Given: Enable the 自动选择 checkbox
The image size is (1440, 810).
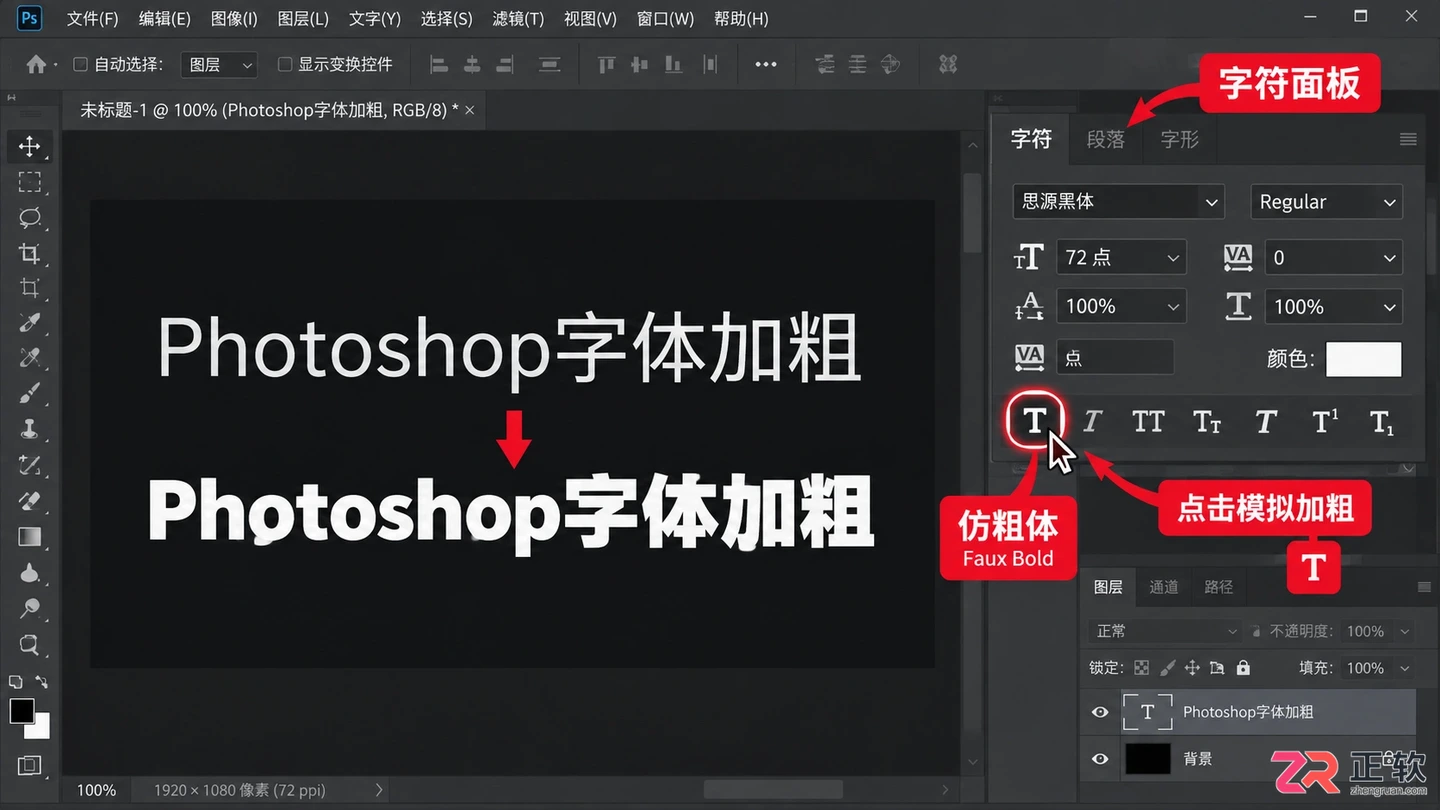Looking at the screenshot, I should pyautogui.click(x=81, y=64).
